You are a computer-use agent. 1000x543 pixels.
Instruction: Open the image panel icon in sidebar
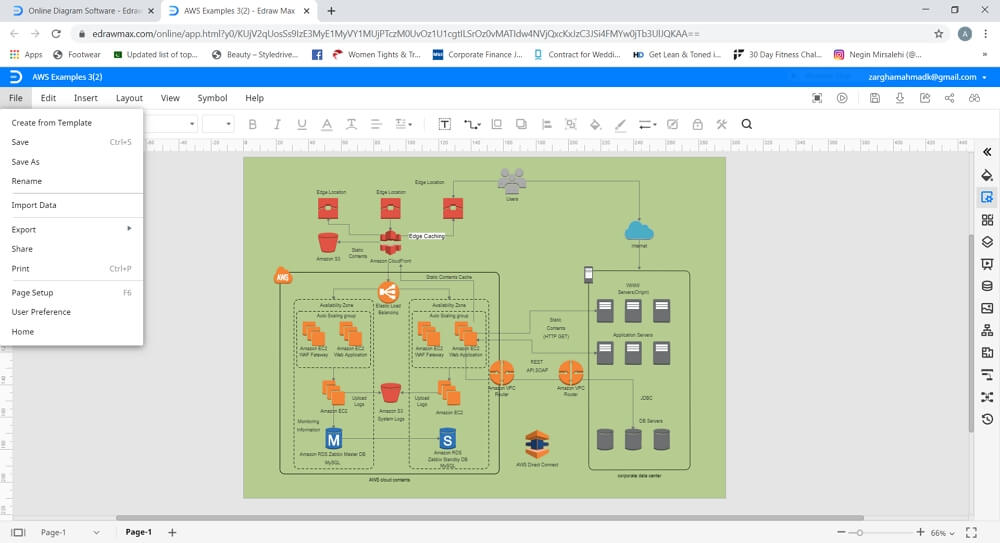[x=987, y=308]
